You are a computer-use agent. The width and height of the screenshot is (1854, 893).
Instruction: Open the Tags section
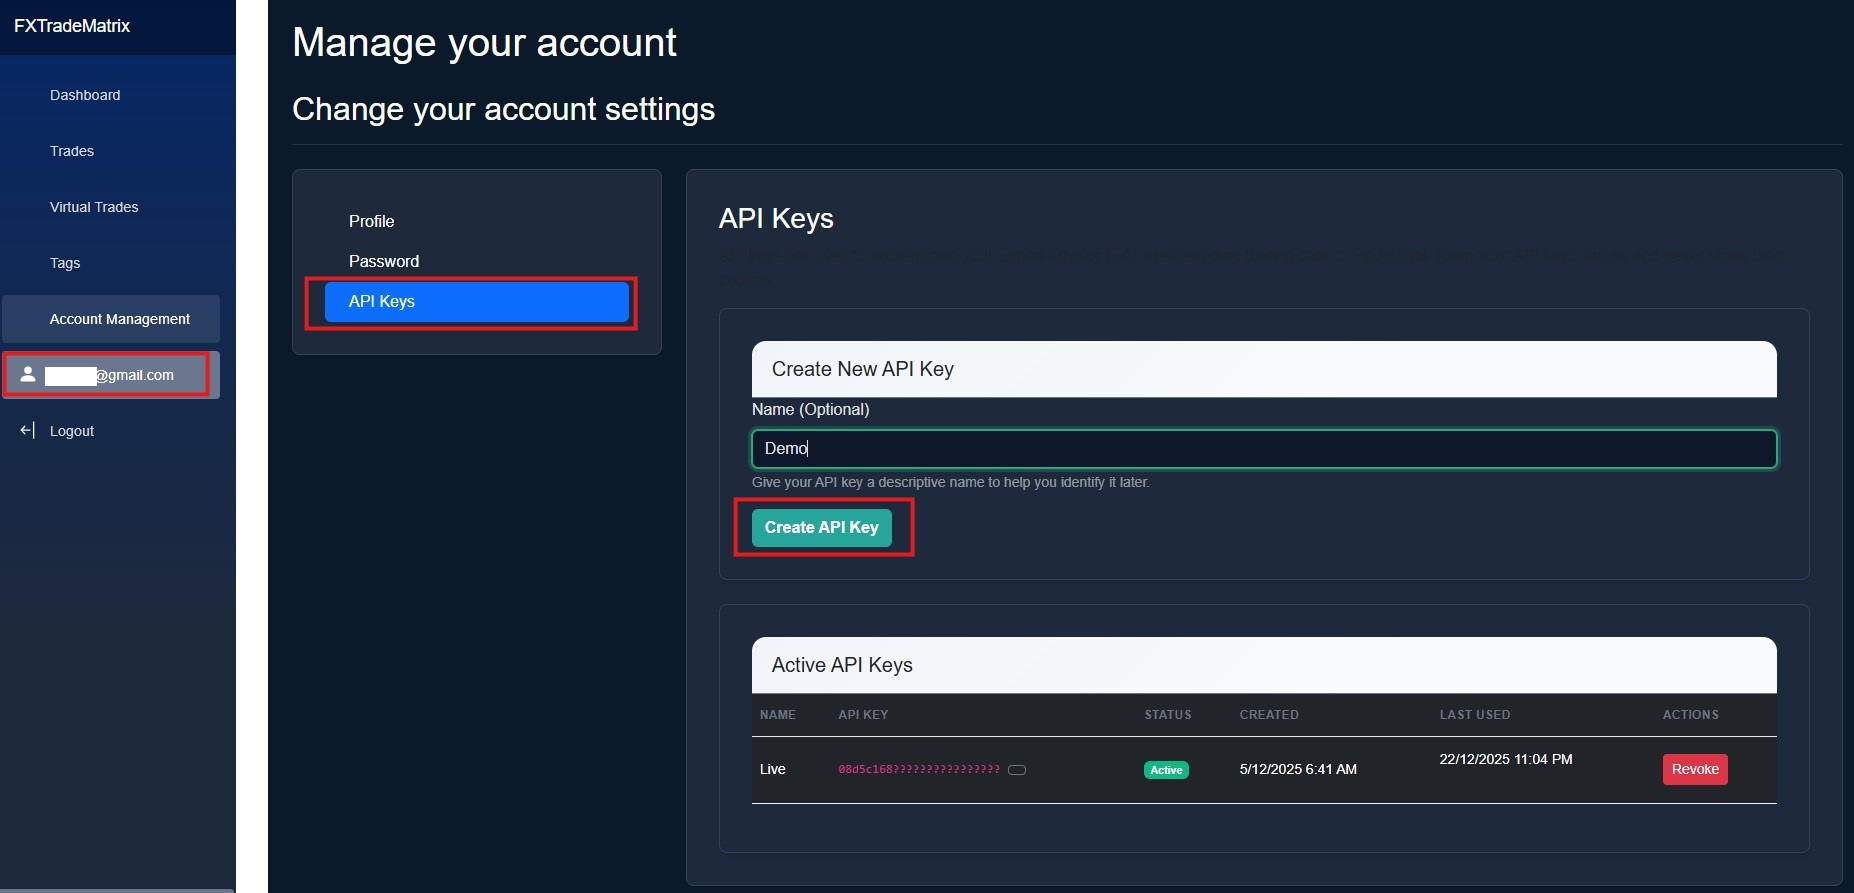[64, 263]
